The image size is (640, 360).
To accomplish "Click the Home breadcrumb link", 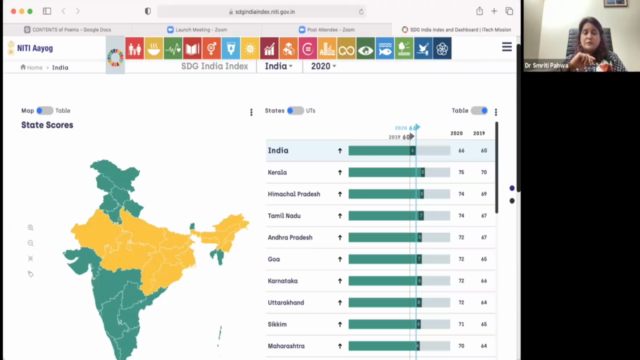I will click(31, 67).
